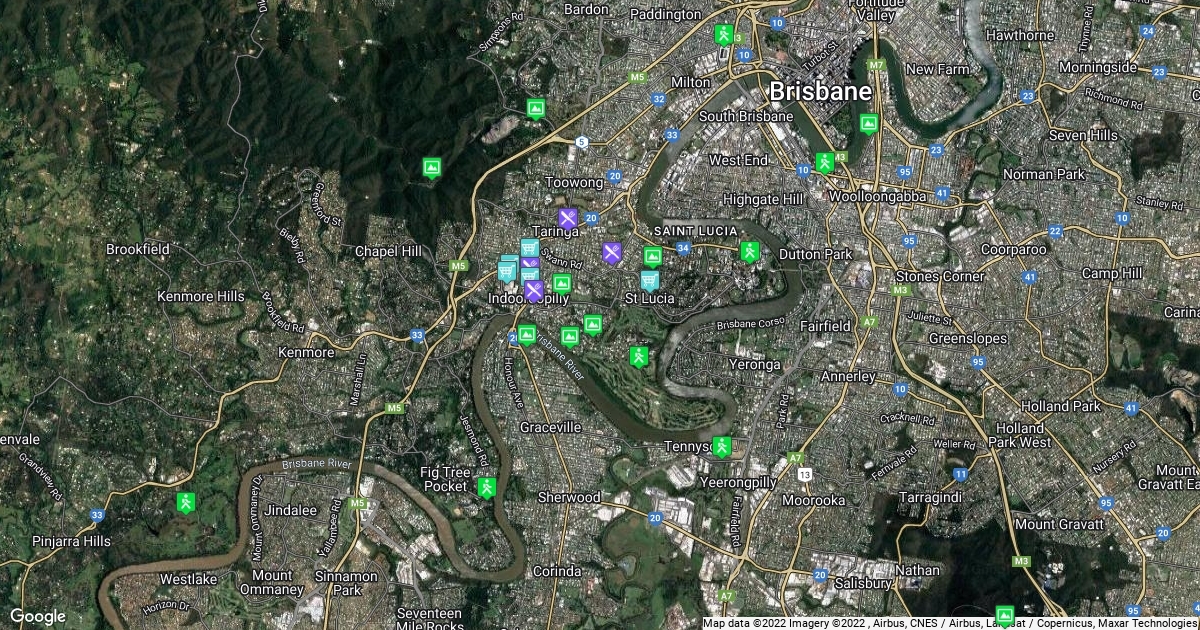Click the walking marker at Fig Tree Pocket
This screenshot has width=1200, height=630.
(x=487, y=488)
